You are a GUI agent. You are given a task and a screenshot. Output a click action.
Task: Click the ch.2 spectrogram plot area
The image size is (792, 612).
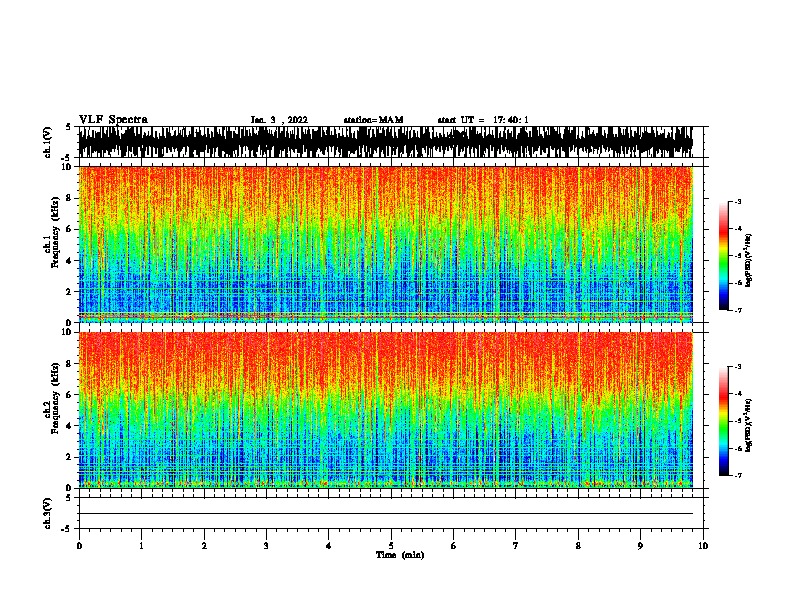point(386,410)
